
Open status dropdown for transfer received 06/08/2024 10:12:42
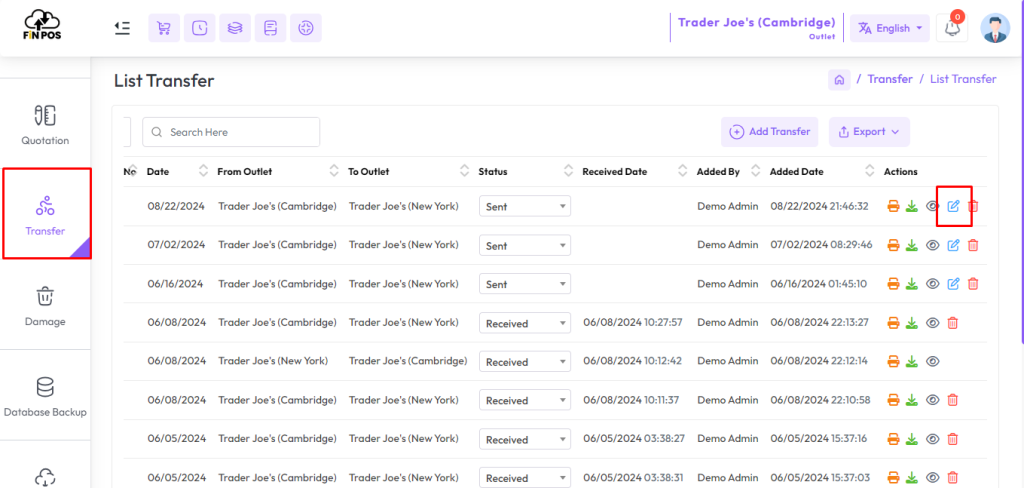(525, 362)
